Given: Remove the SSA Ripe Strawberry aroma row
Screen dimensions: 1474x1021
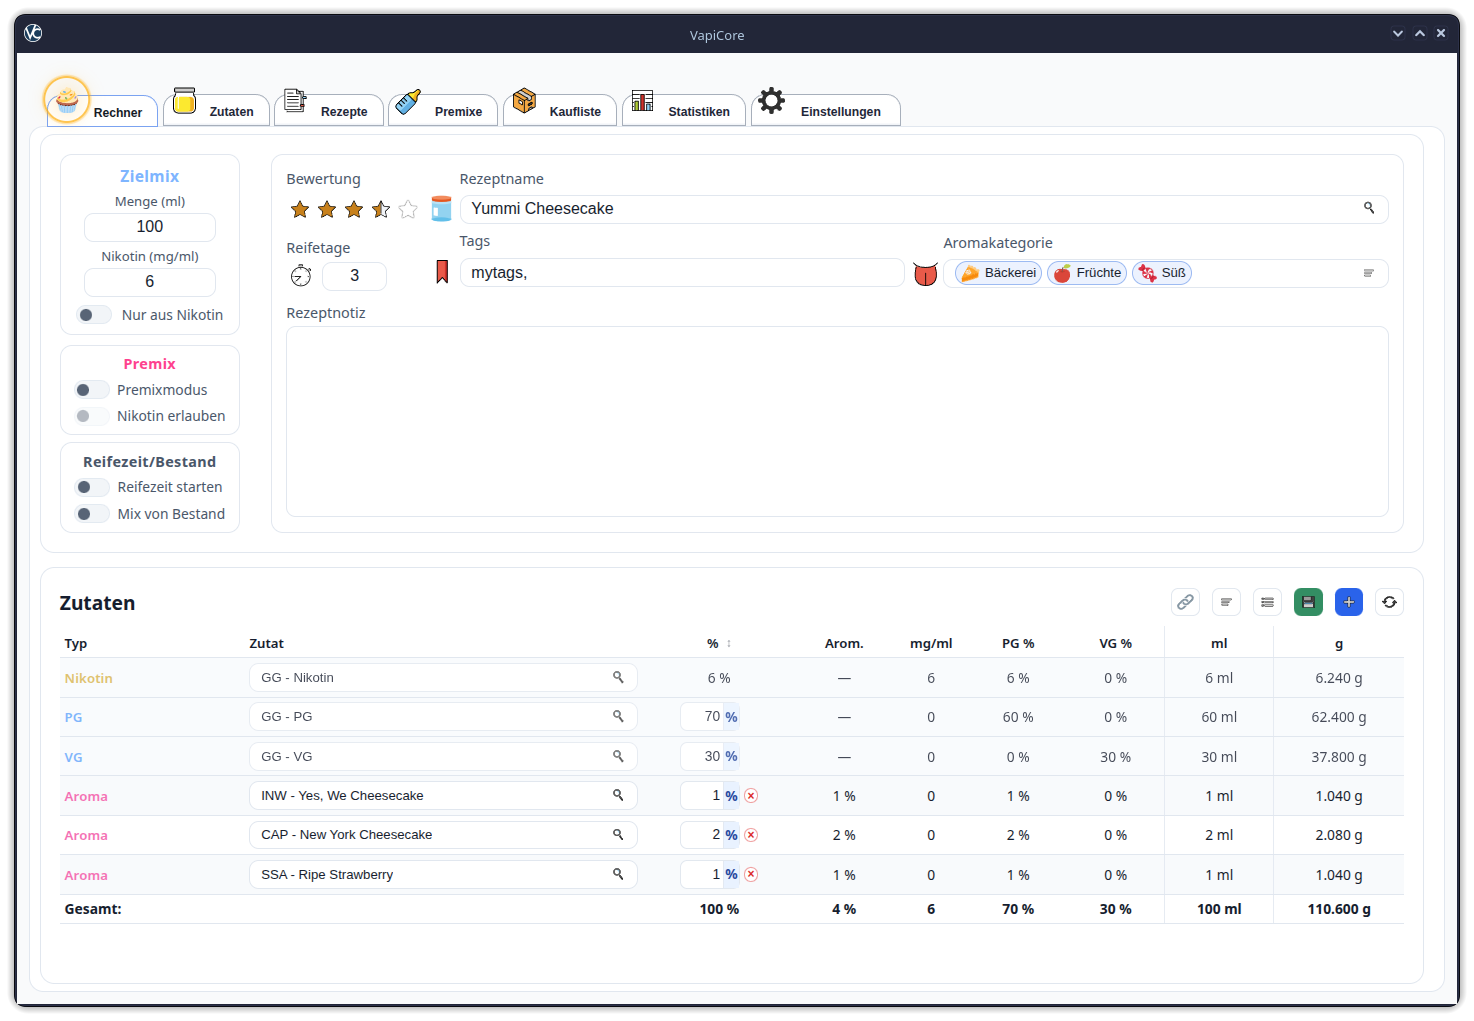Looking at the screenshot, I should [x=751, y=875].
